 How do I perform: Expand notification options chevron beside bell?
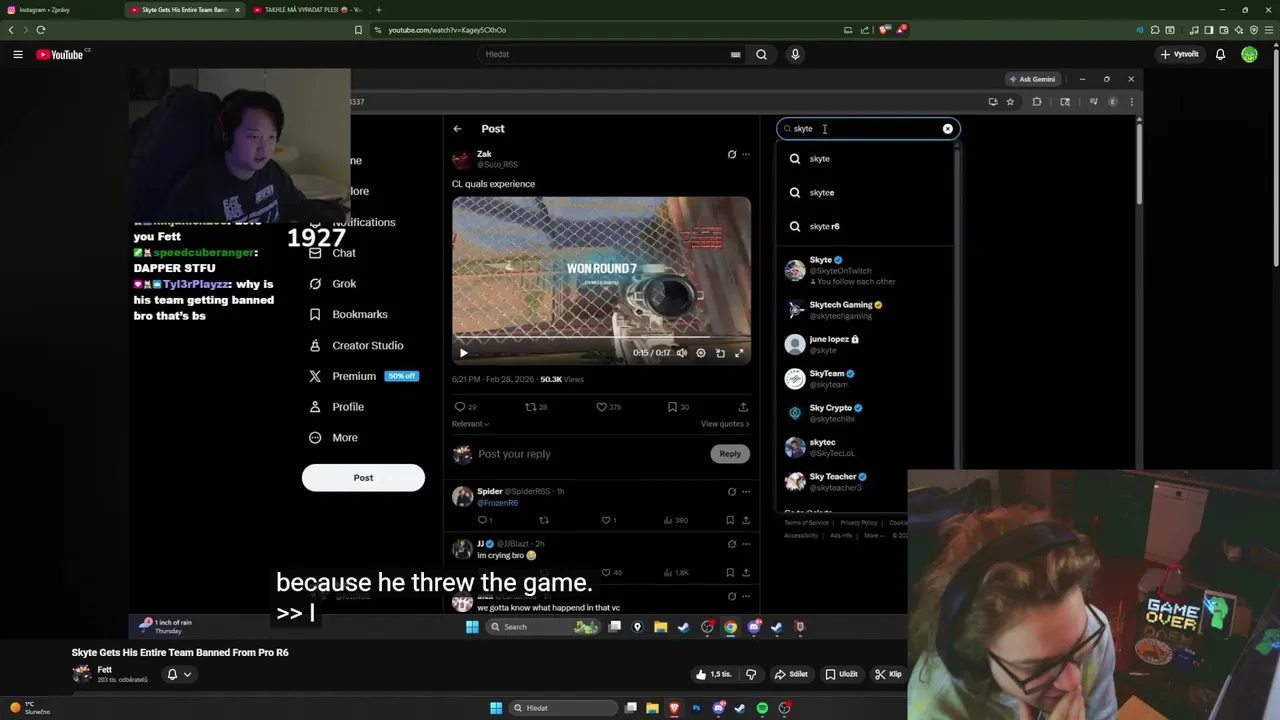(x=187, y=674)
